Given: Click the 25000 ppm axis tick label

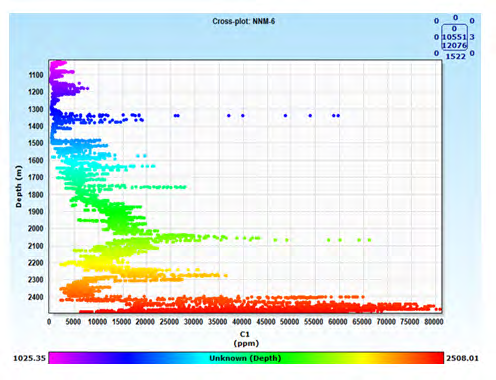Looking at the screenshot, I should click(x=169, y=322).
